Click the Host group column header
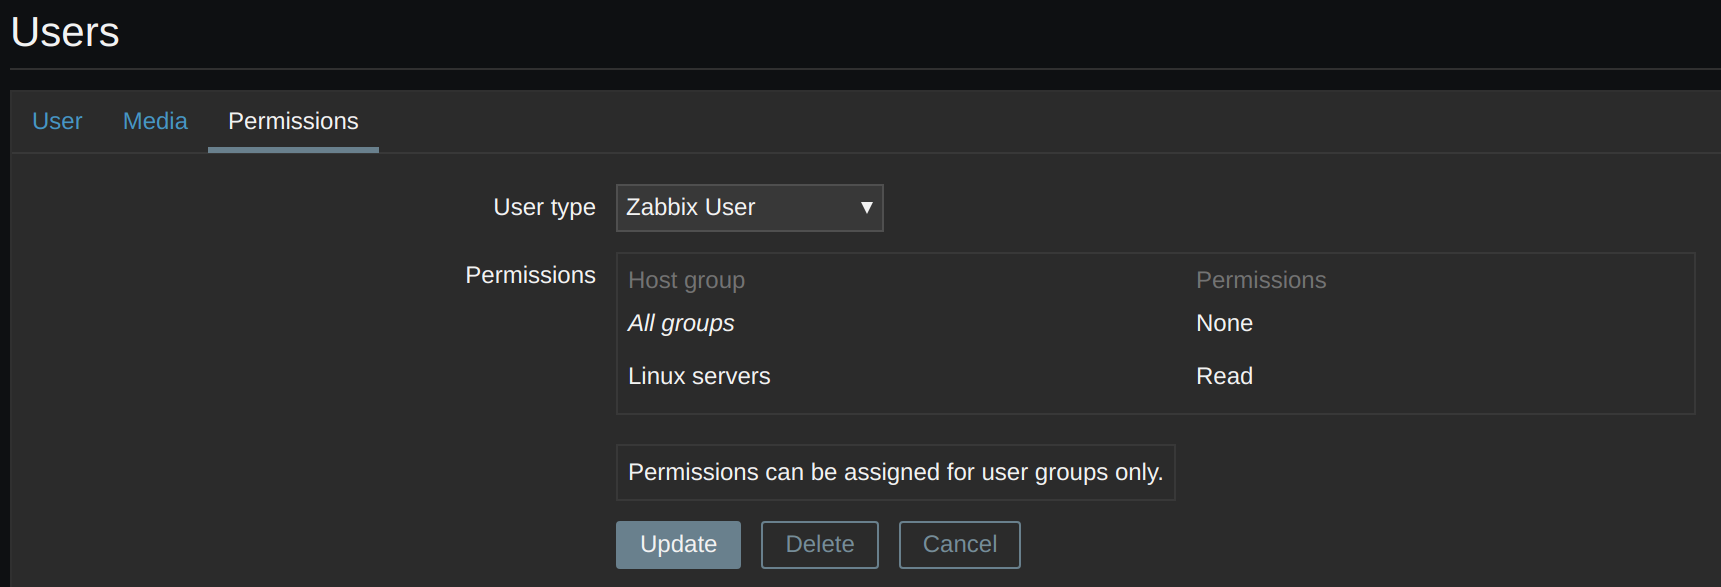 tap(686, 280)
